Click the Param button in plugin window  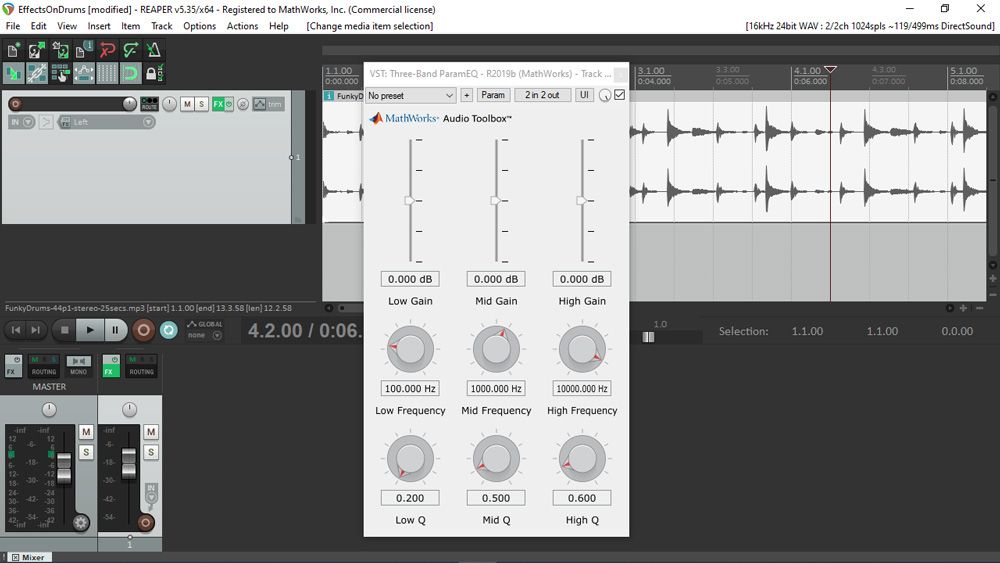[492, 95]
